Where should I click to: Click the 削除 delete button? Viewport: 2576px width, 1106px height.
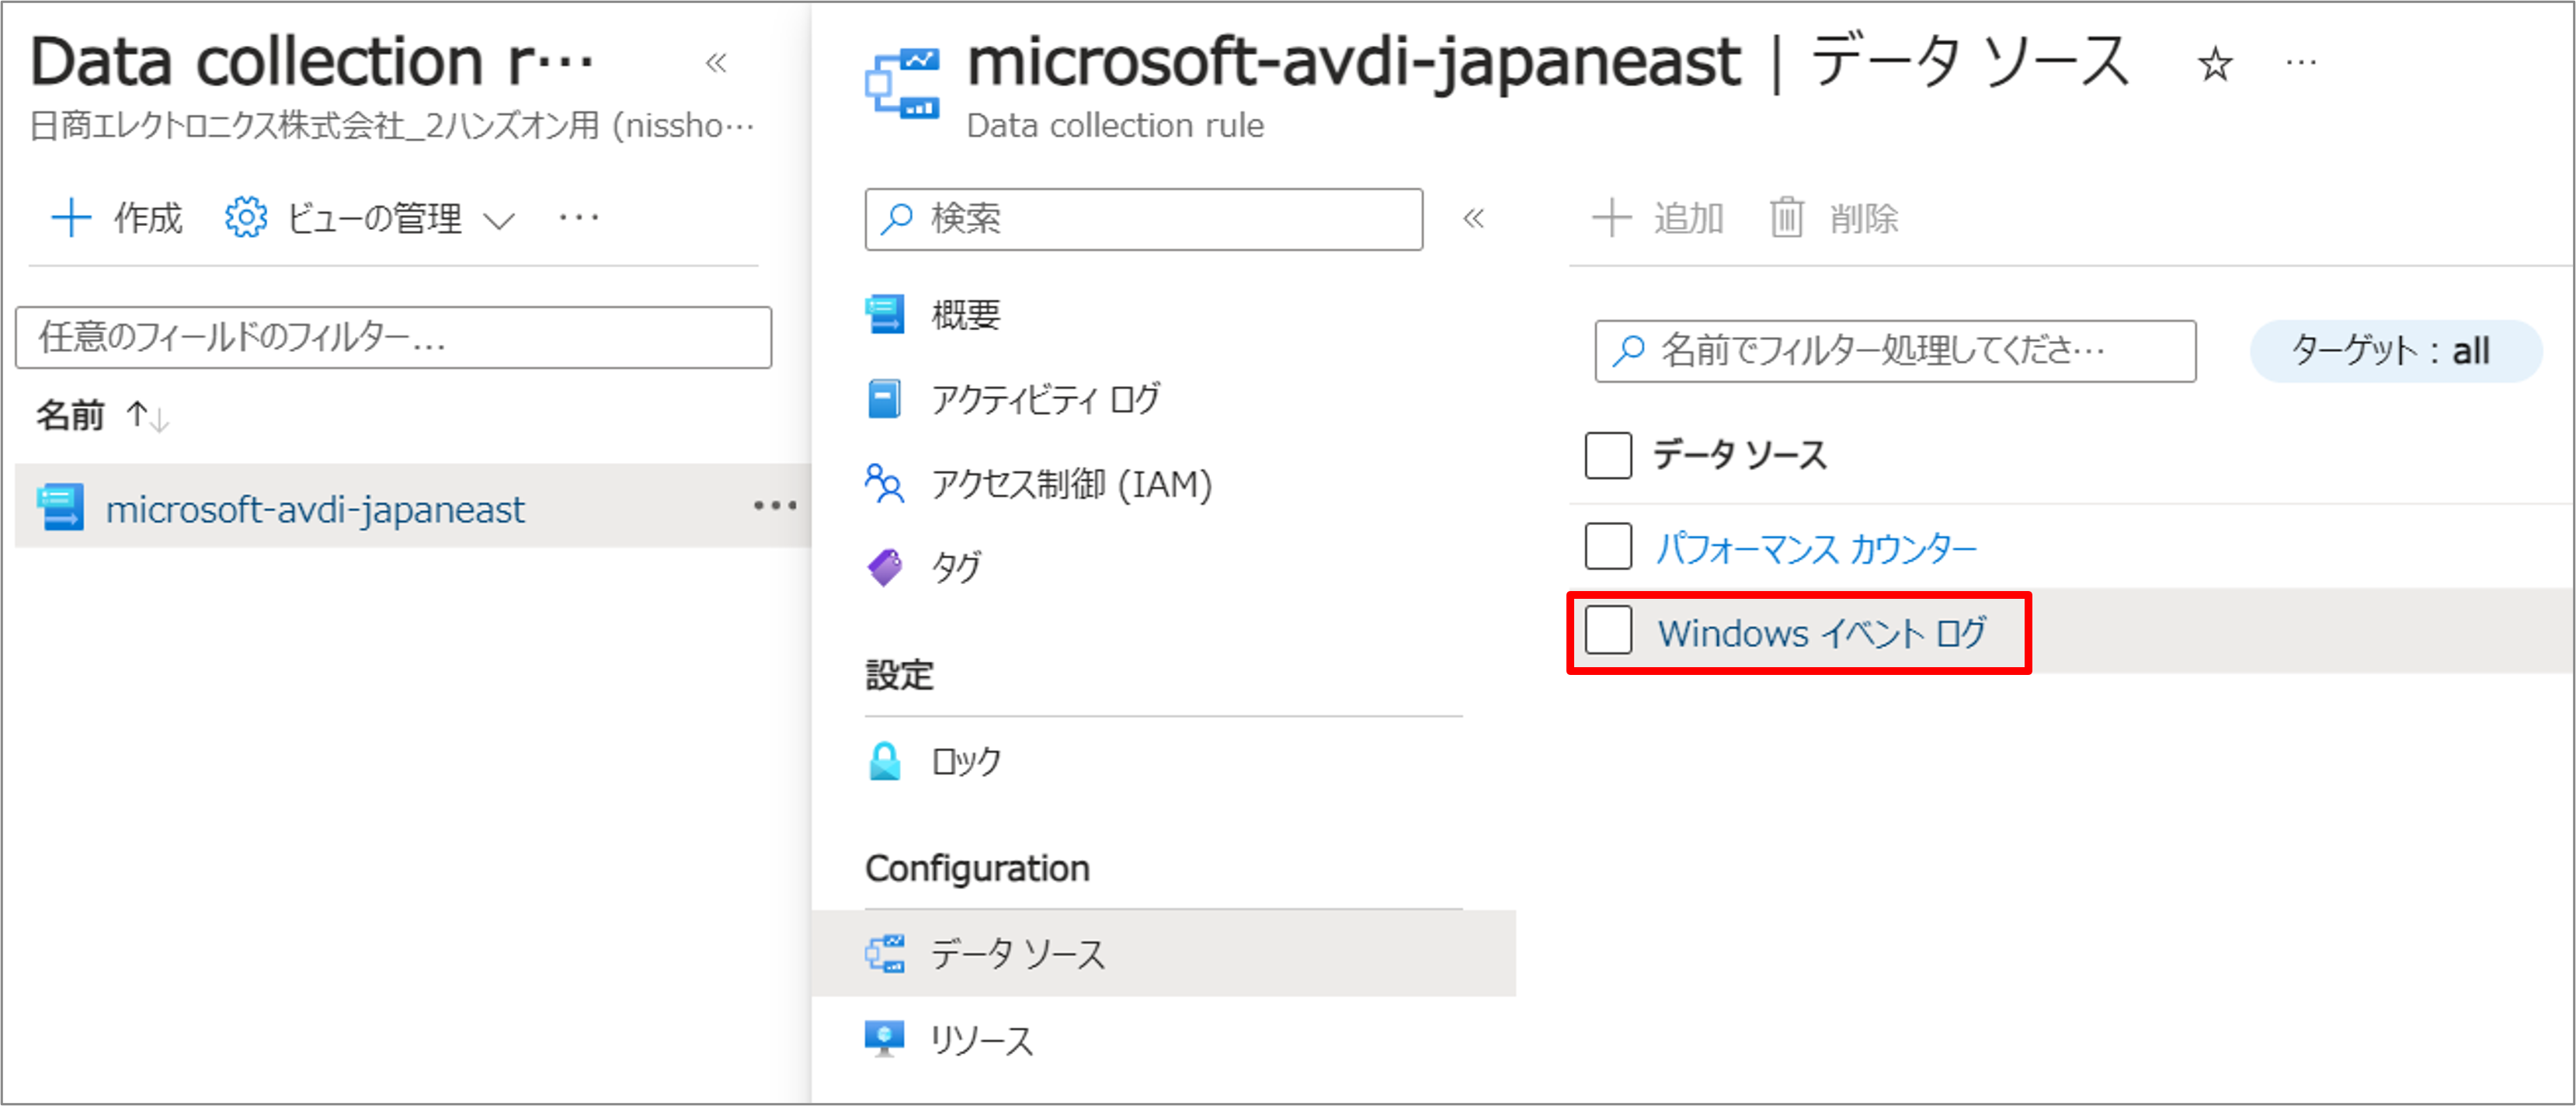pyautogui.click(x=1834, y=218)
